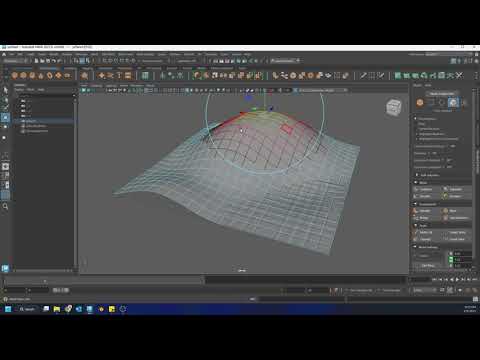
Task: Expand the Soft Selection section
Action: click(x=430, y=175)
